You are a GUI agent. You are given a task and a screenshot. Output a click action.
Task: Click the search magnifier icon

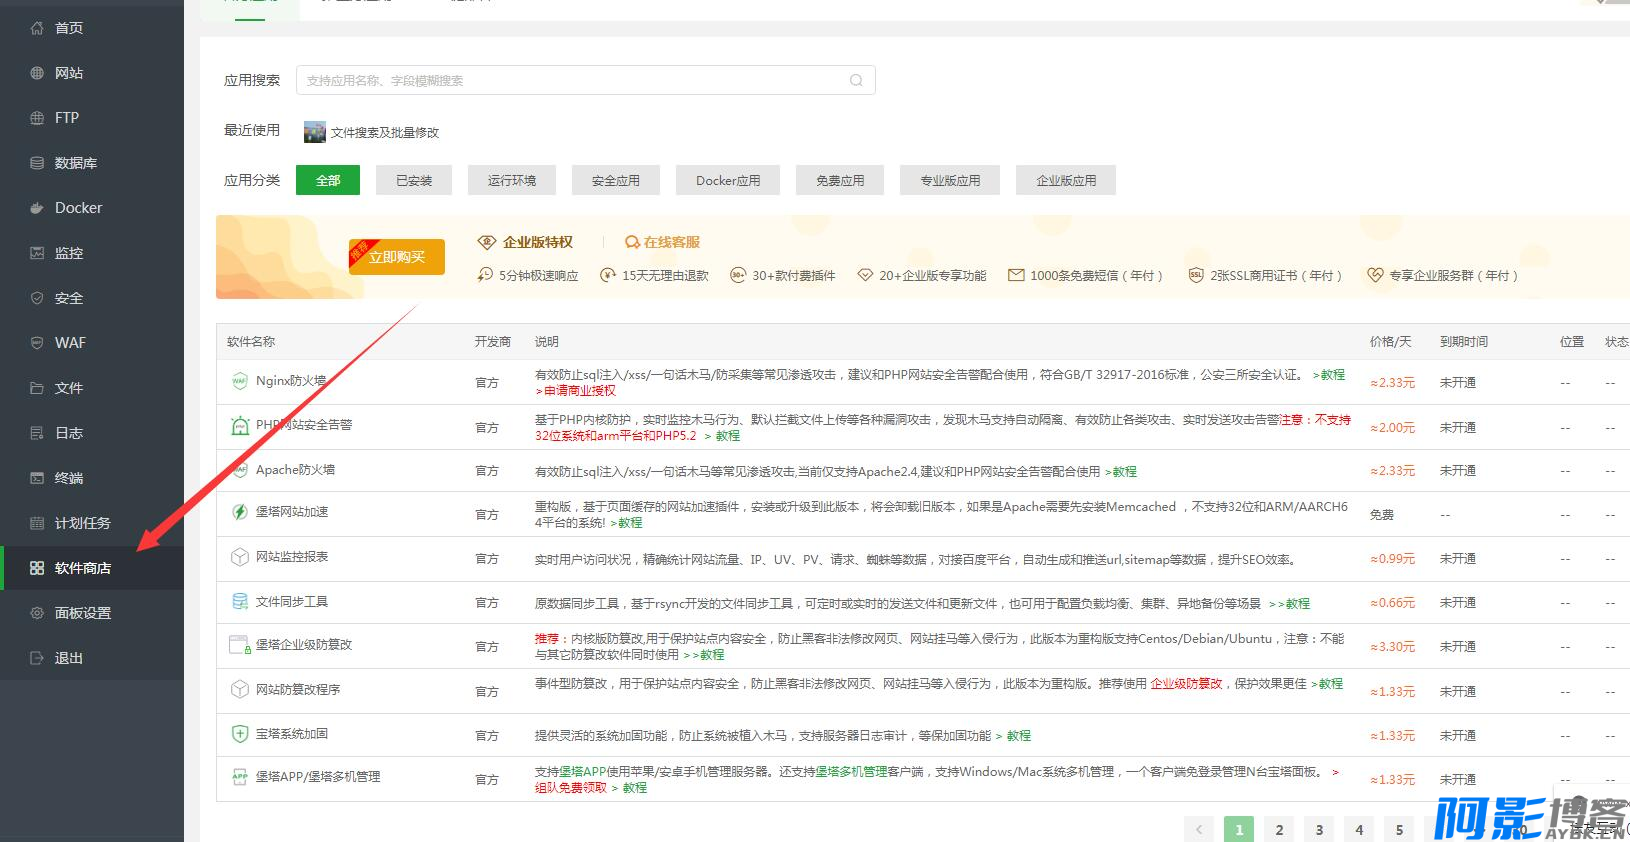856,80
